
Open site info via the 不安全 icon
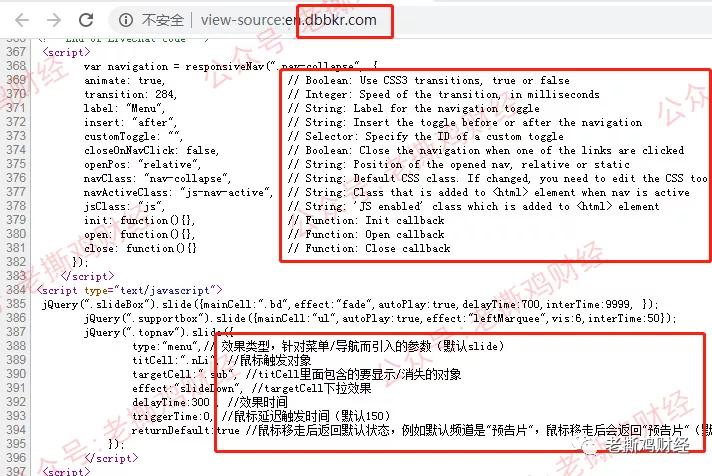[126, 20]
